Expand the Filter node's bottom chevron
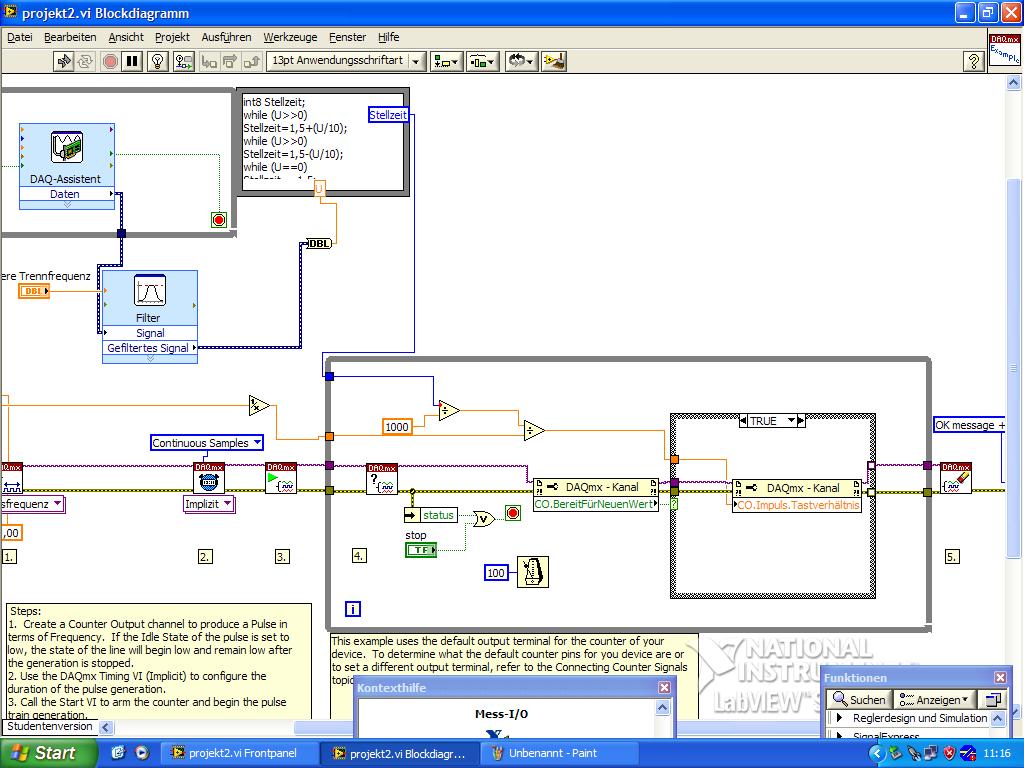This screenshot has width=1024, height=768. [x=150, y=359]
